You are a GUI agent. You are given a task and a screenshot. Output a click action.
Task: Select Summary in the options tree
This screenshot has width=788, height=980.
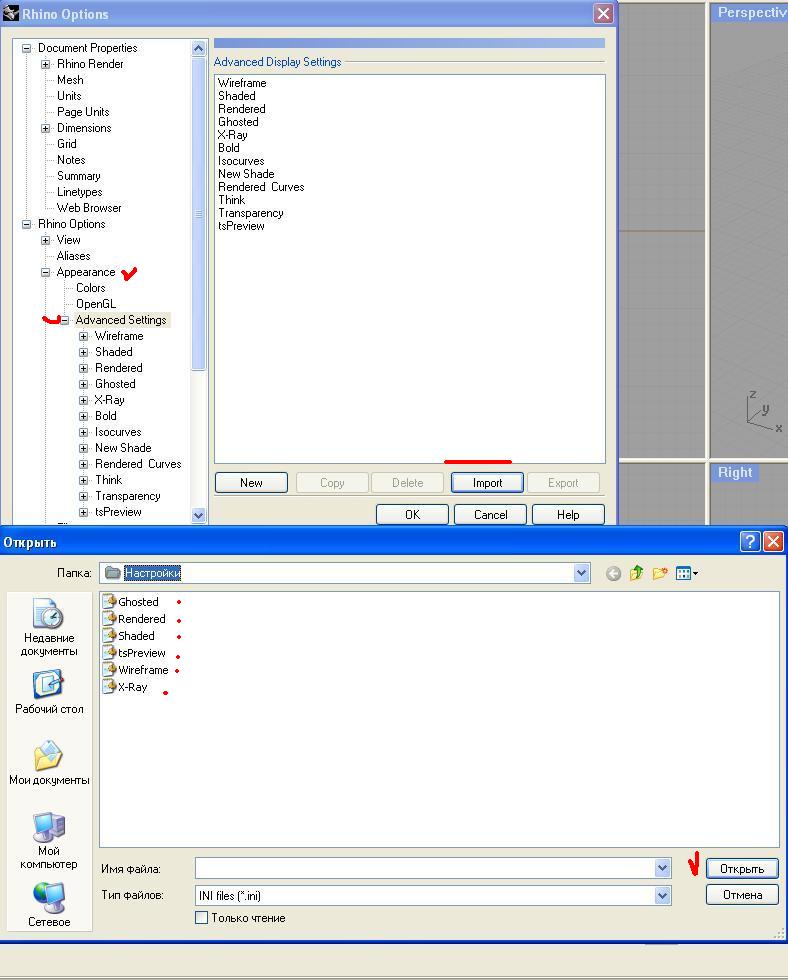[x=78, y=176]
